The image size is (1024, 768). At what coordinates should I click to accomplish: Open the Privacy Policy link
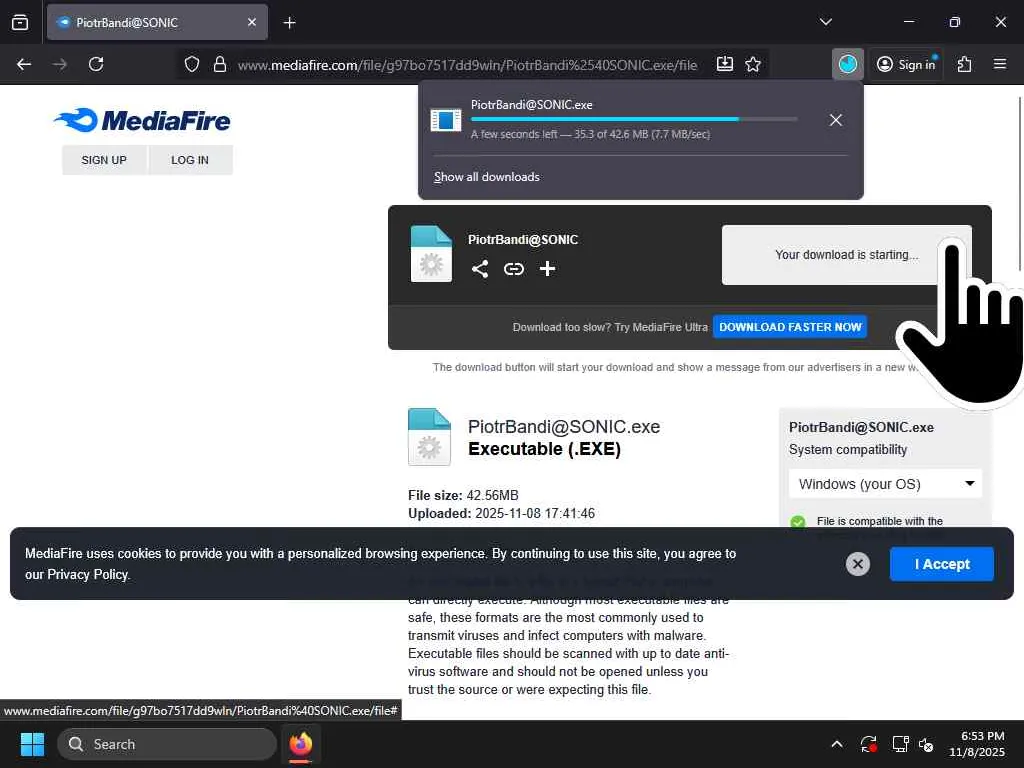88,575
